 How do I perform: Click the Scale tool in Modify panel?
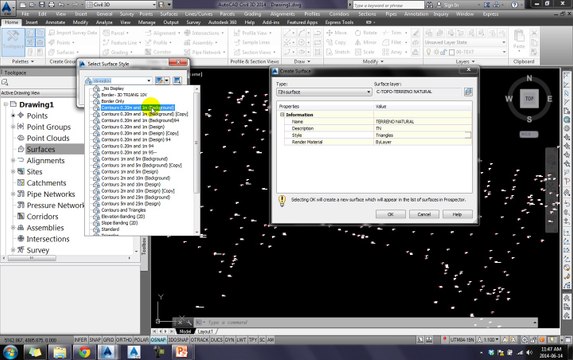click(x=365, y=52)
